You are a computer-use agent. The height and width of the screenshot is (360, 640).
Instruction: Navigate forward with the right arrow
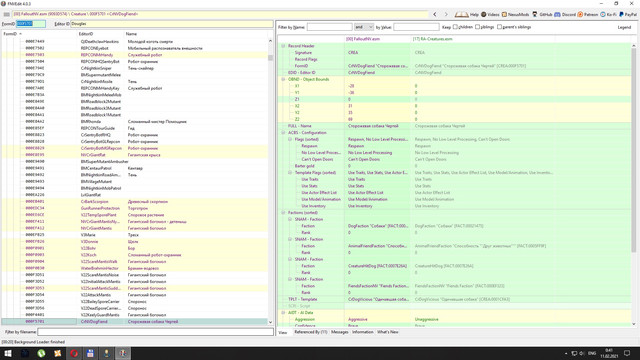(446, 14)
